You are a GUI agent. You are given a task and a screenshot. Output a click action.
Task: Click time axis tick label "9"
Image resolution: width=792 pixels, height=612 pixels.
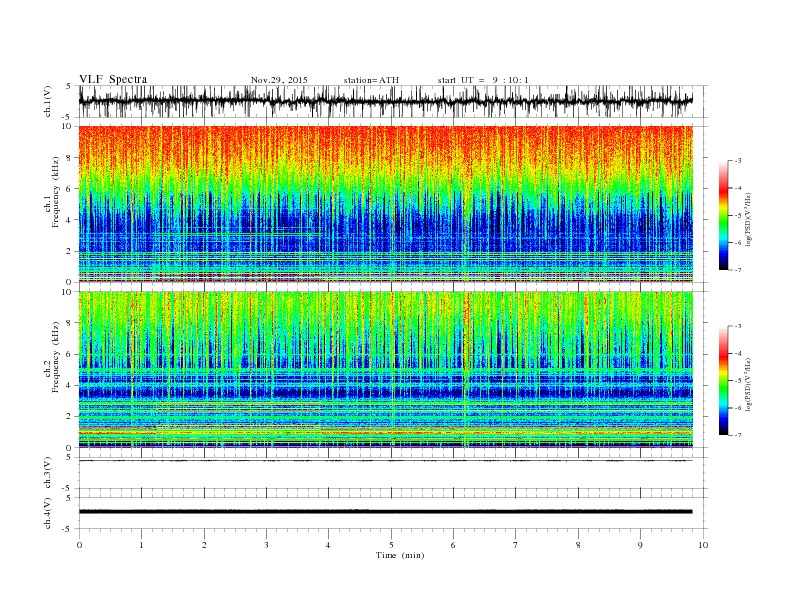[640, 545]
